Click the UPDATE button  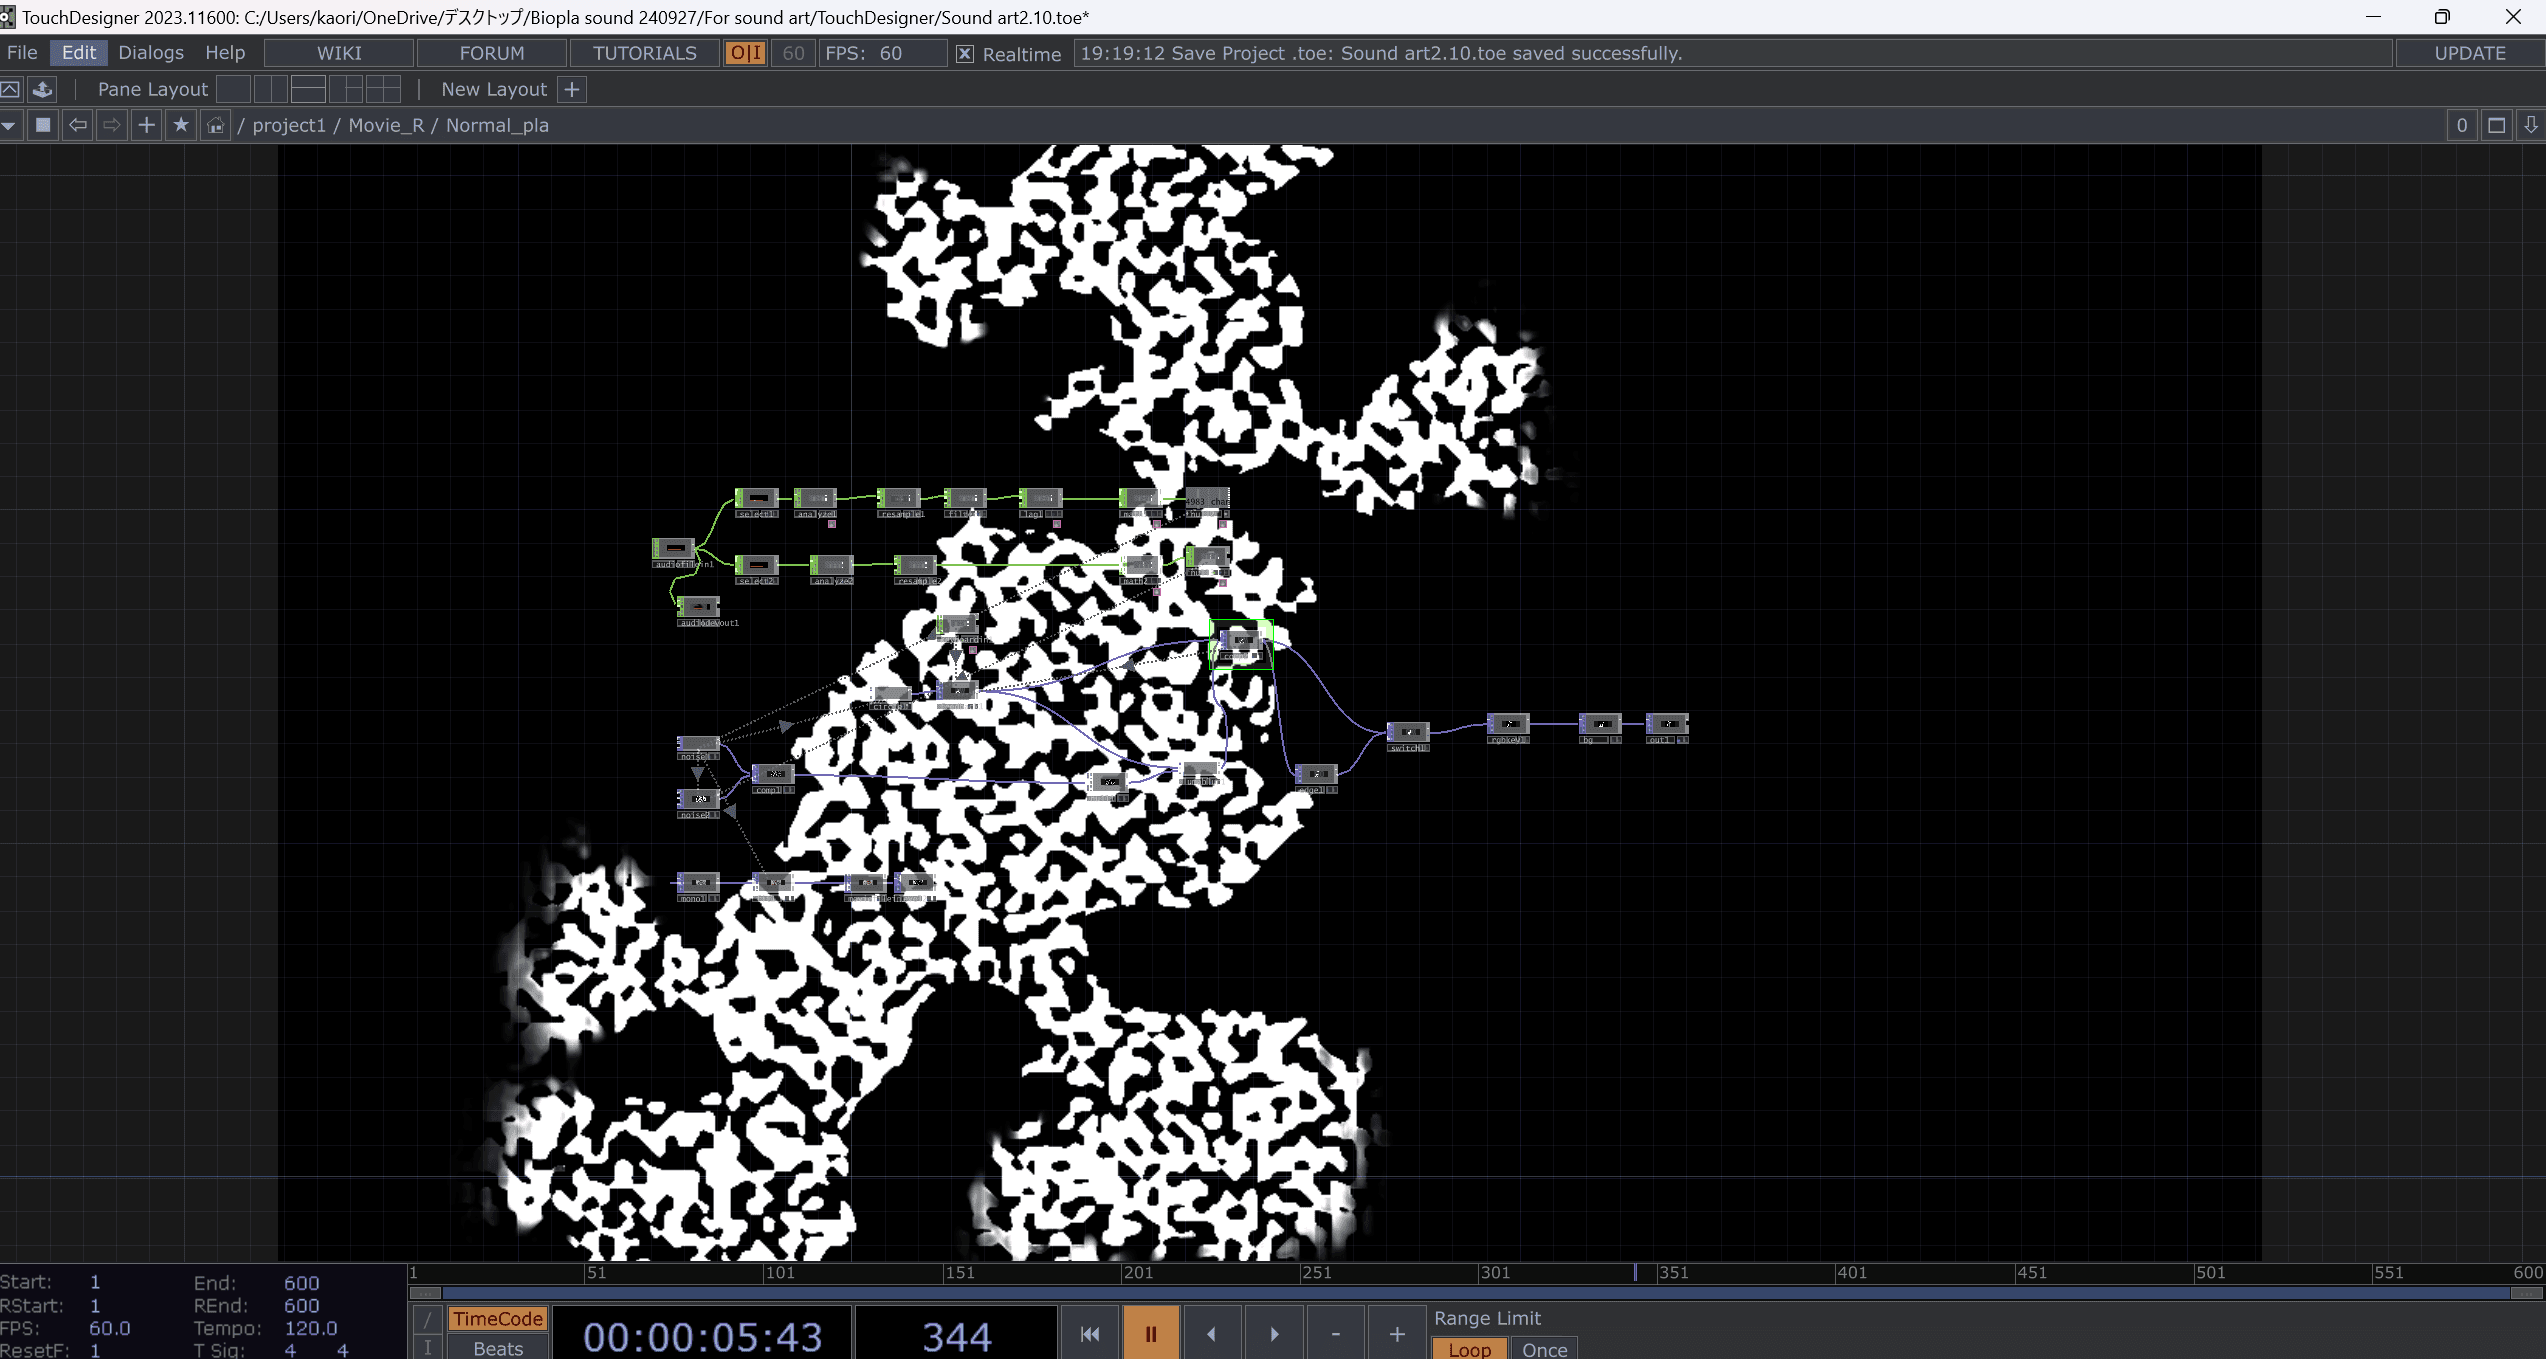[x=2469, y=53]
